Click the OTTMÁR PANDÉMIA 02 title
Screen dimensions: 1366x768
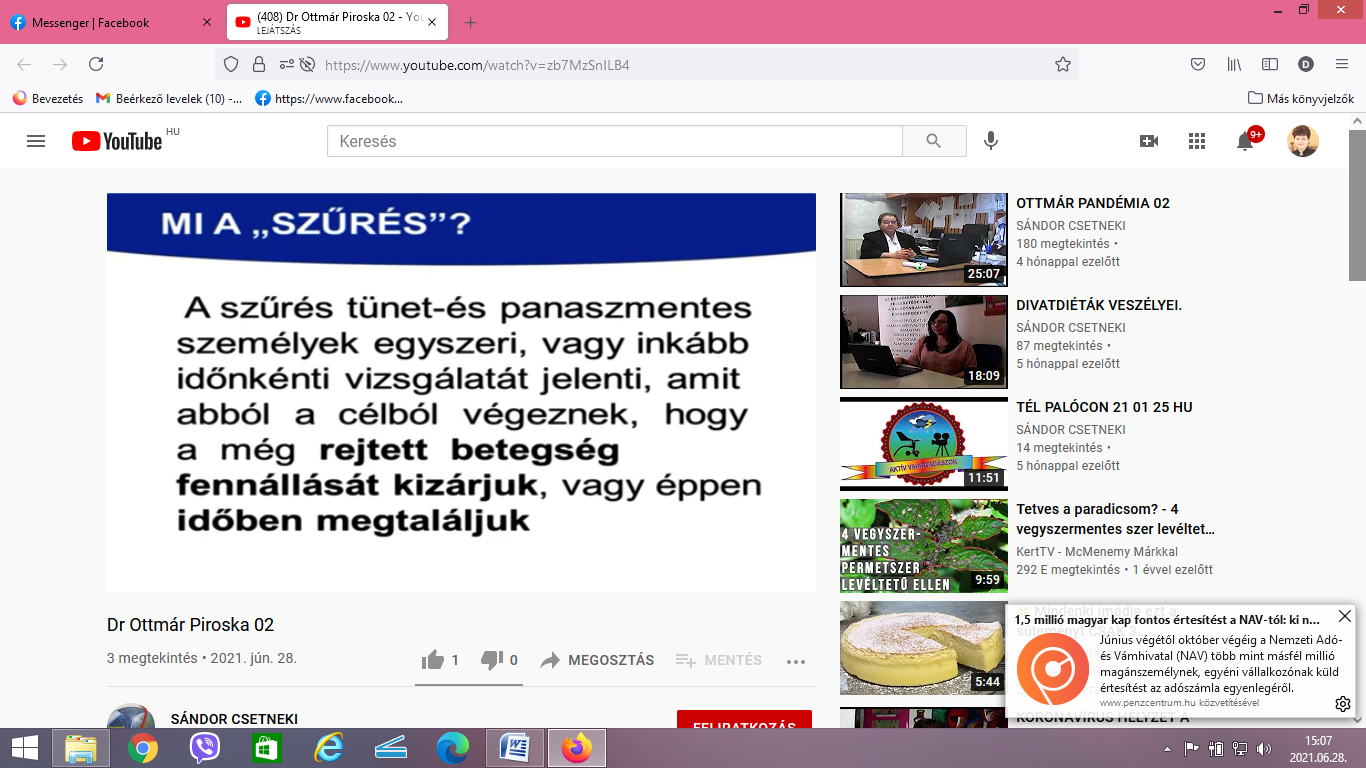[1093, 203]
